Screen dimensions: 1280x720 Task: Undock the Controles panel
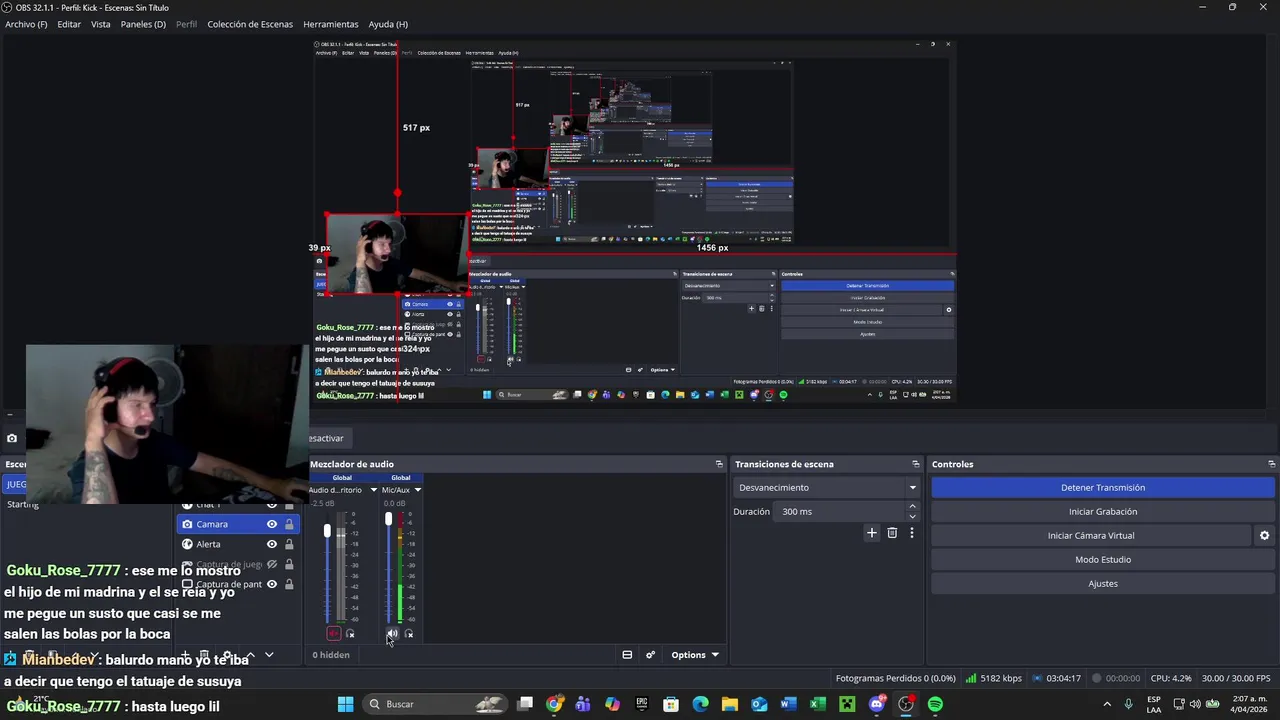tap(1271, 464)
